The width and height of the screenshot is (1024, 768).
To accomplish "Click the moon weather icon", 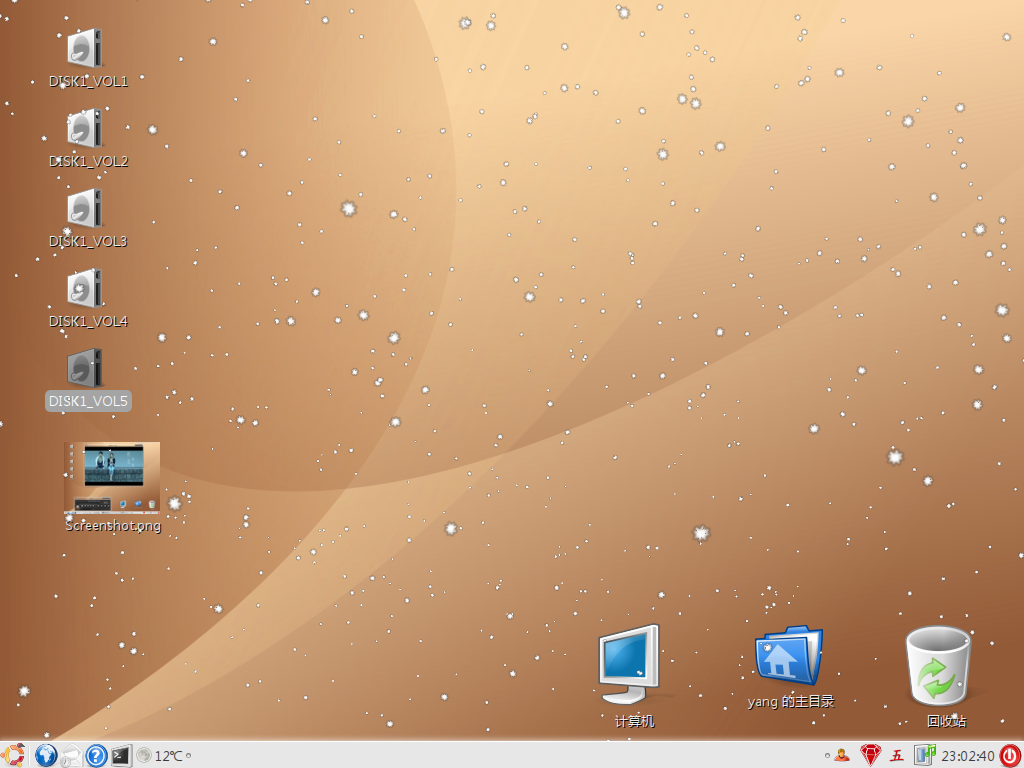I will (x=144, y=756).
